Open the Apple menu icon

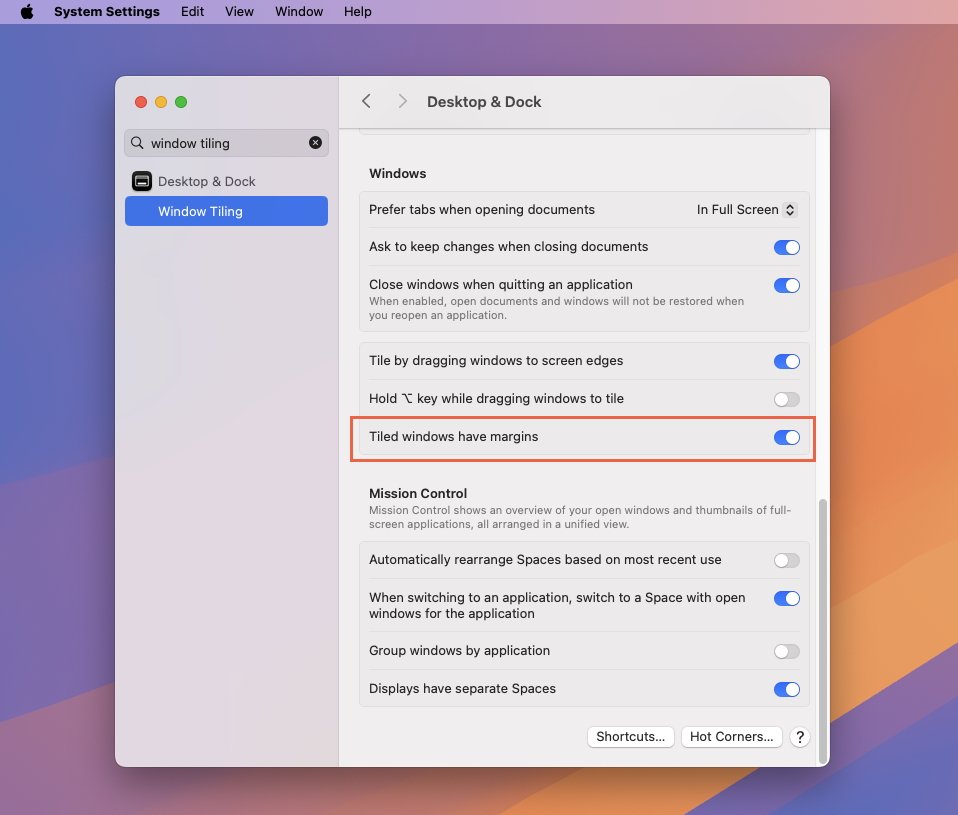(x=27, y=12)
